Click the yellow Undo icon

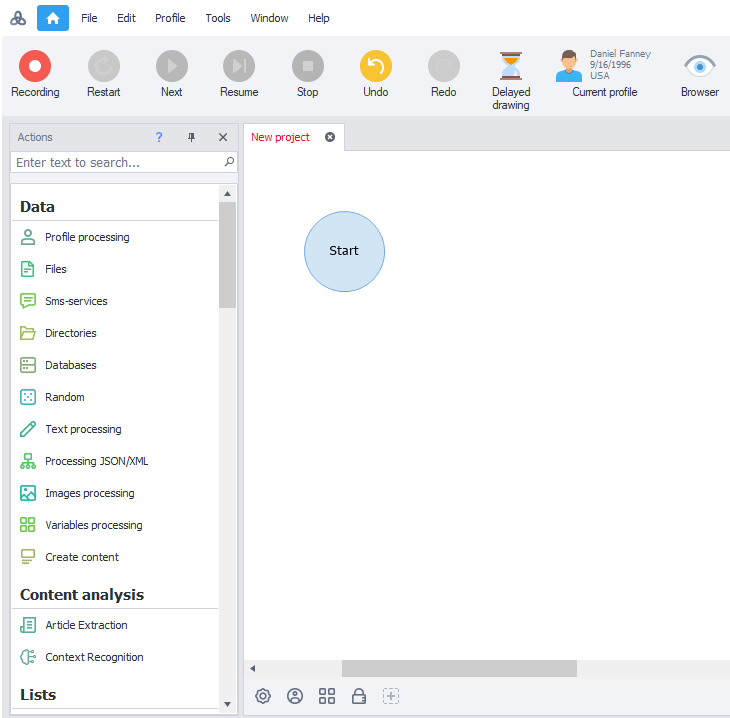coord(376,67)
